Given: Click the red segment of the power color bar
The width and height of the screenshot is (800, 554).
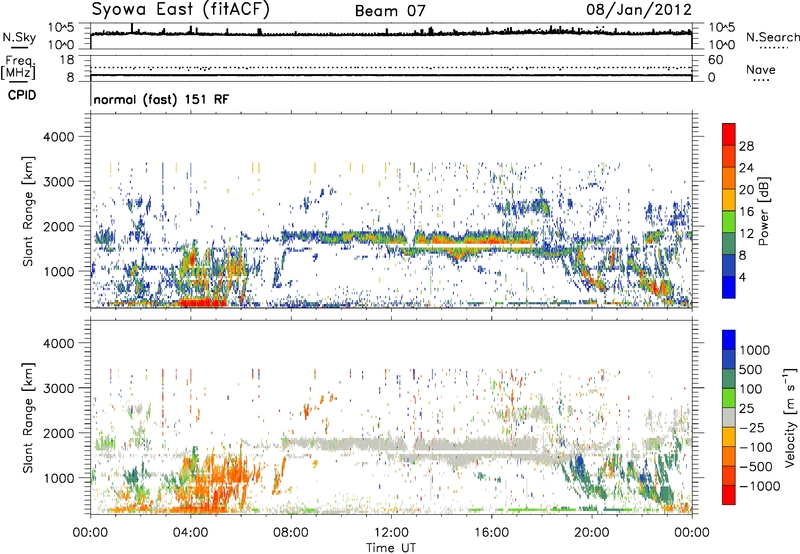Looking at the screenshot, I should 729,134.
